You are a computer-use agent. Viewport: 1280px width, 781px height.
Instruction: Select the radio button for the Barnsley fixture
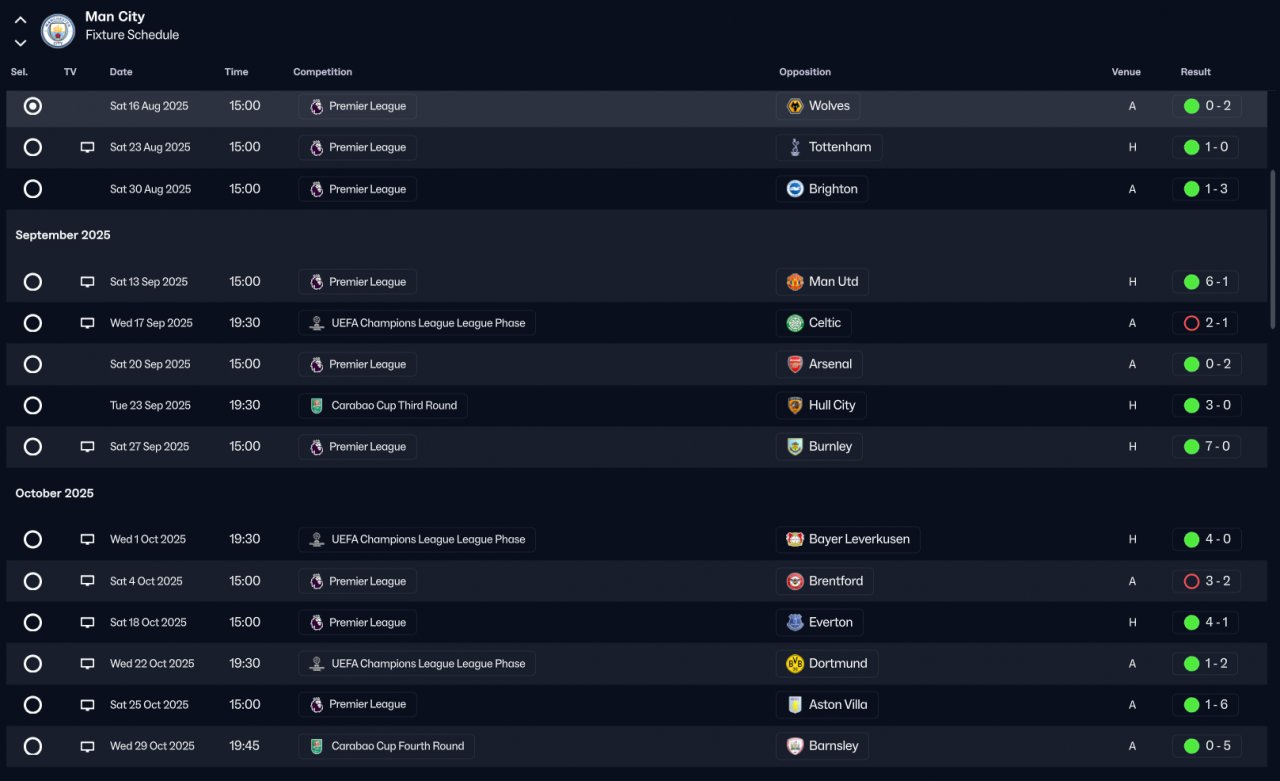[33, 746]
